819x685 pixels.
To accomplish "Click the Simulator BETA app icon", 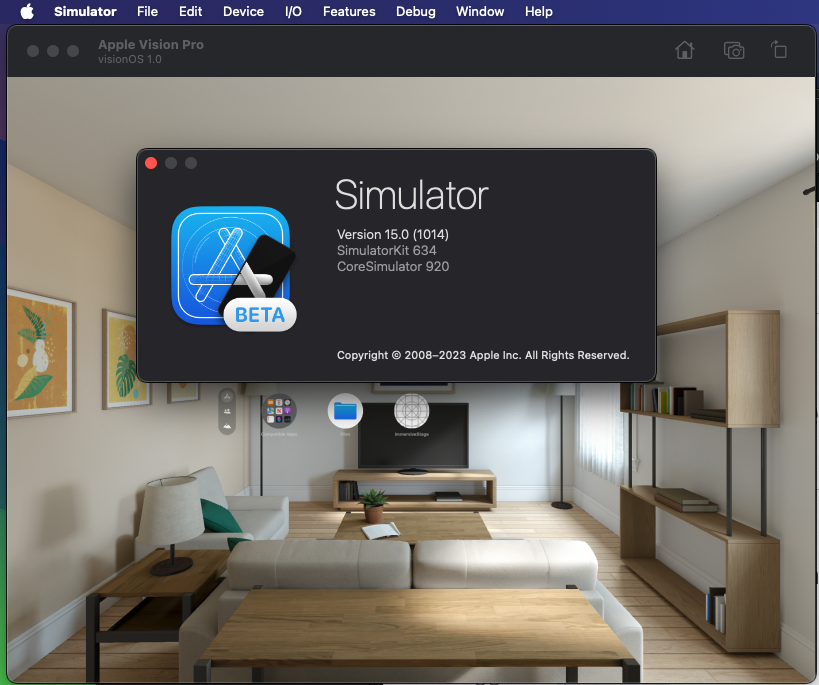I will tap(233, 268).
